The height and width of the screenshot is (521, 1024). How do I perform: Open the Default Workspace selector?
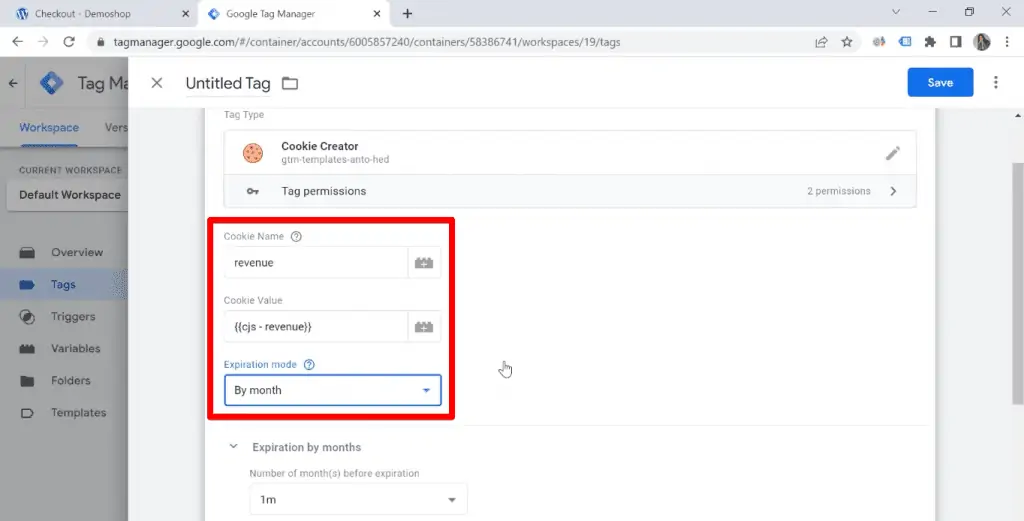(67, 195)
